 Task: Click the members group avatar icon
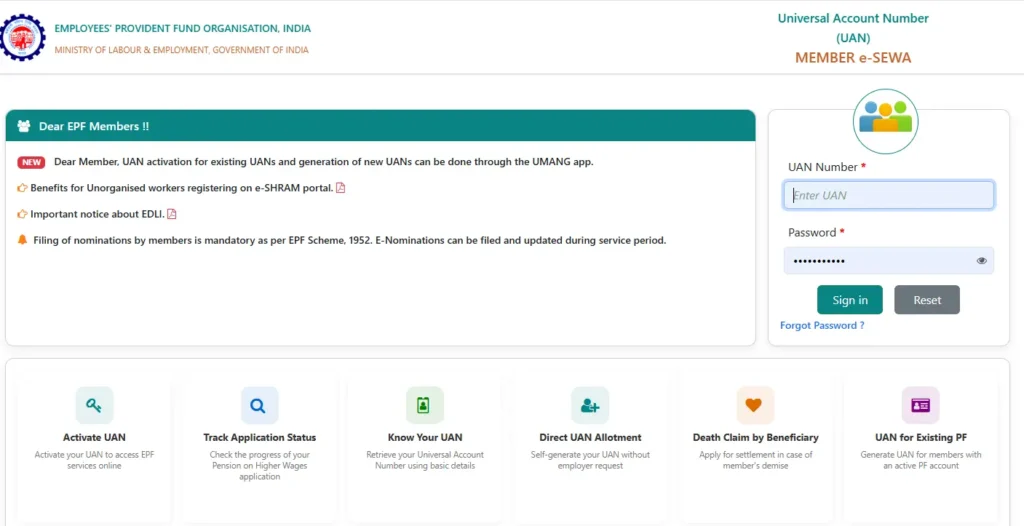(885, 121)
